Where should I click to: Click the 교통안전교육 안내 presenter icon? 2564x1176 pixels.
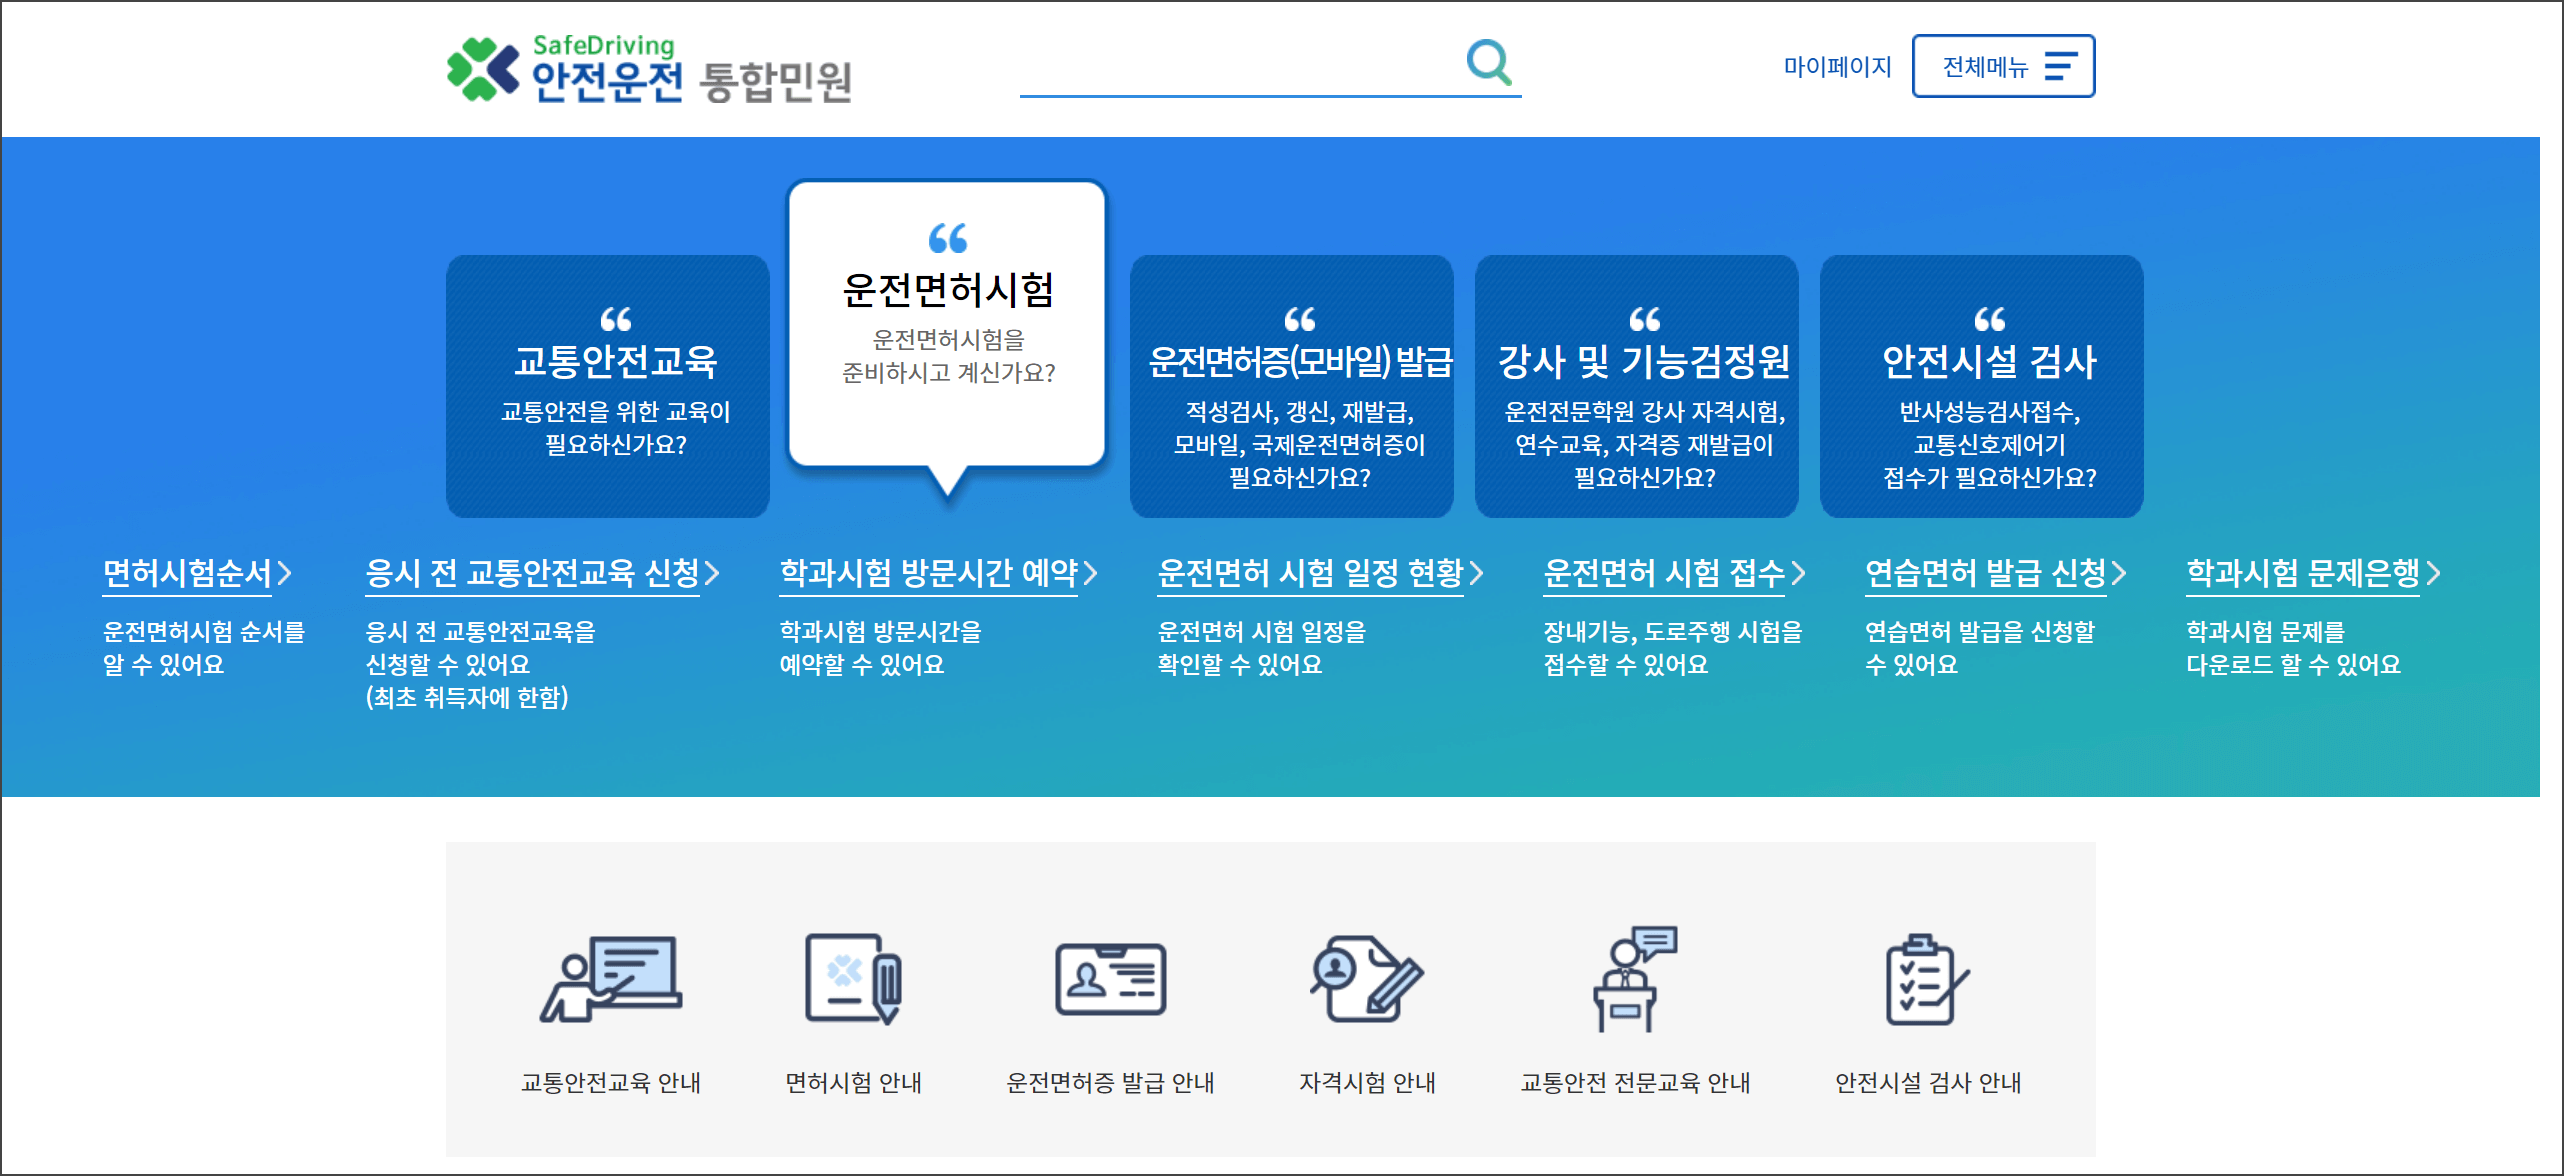(x=611, y=979)
